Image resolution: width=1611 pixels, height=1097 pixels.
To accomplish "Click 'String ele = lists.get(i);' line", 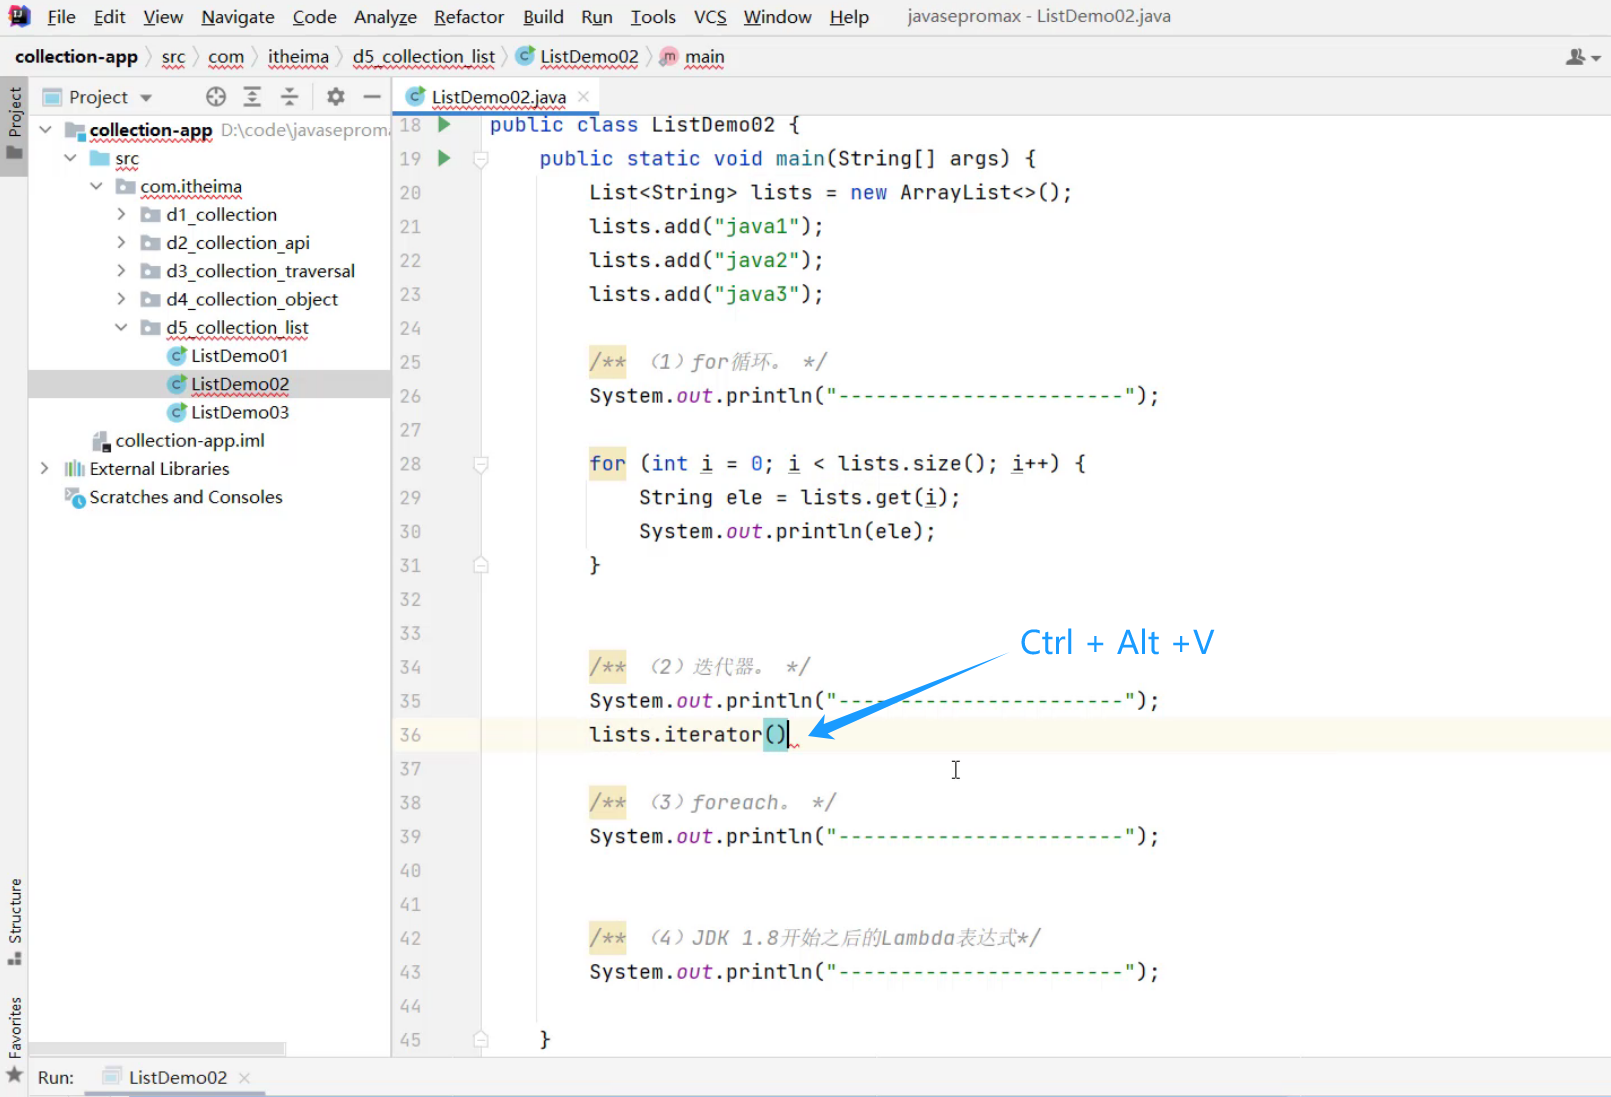I will click(x=799, y=498).
